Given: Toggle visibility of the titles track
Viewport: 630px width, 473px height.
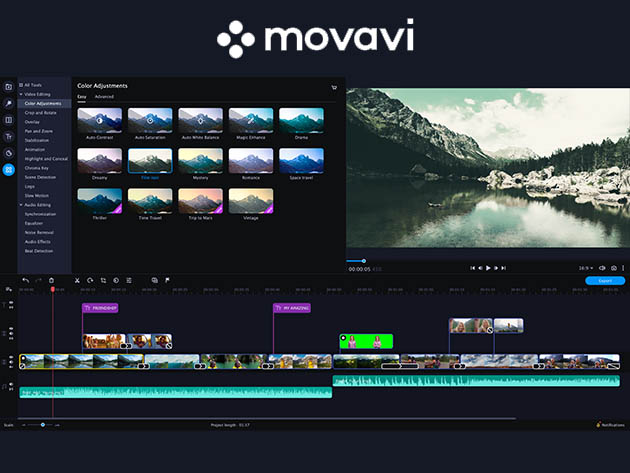Looking at the screenshot, I should coord(11,303).
